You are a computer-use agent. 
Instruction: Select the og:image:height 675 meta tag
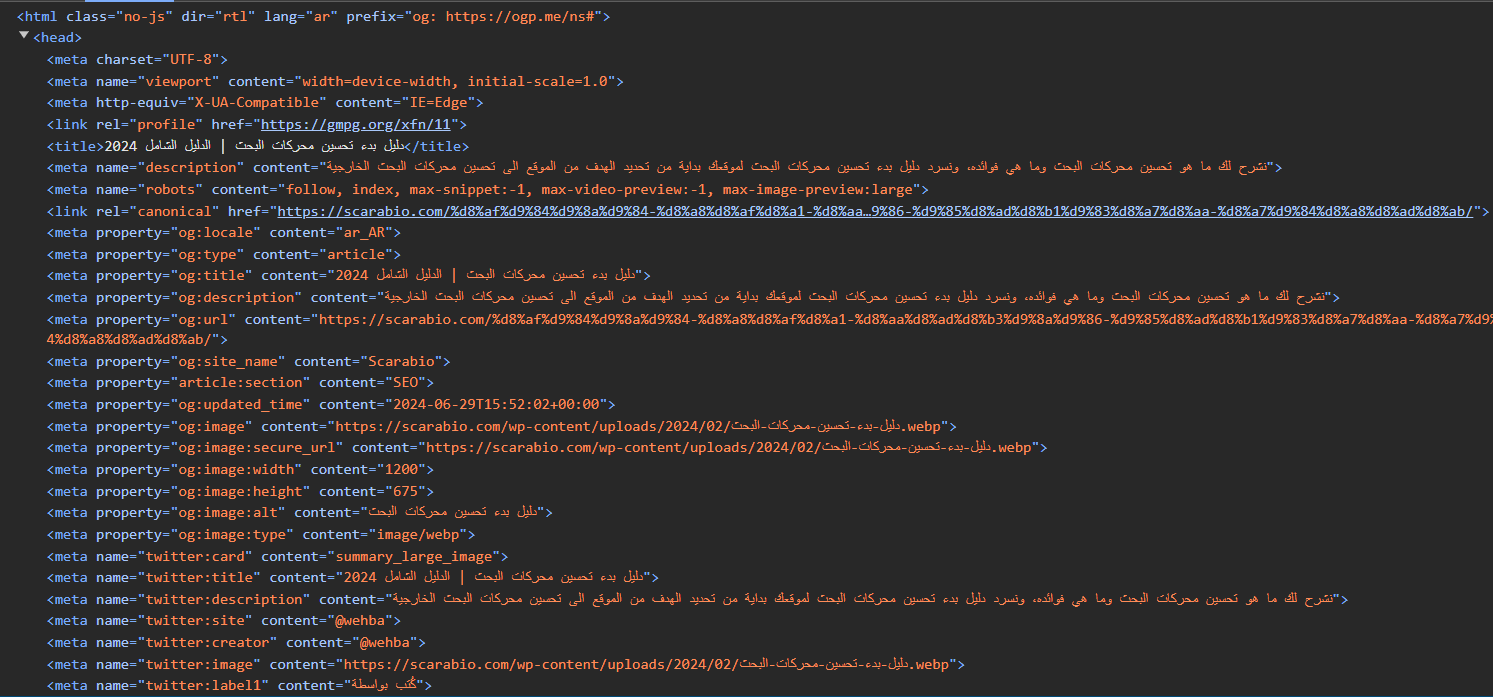pyautogui.click(x=240, y=491)
